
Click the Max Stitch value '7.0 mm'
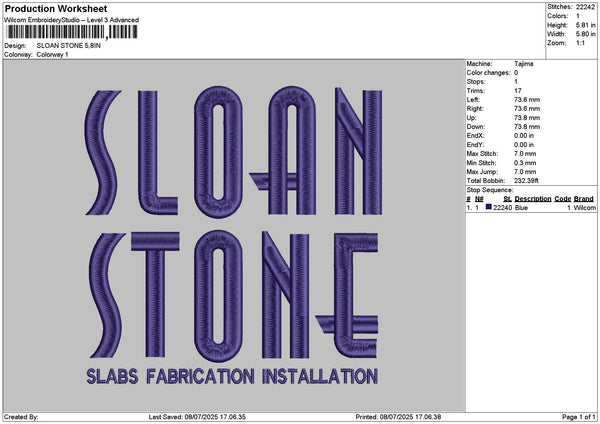click(525, 154)
